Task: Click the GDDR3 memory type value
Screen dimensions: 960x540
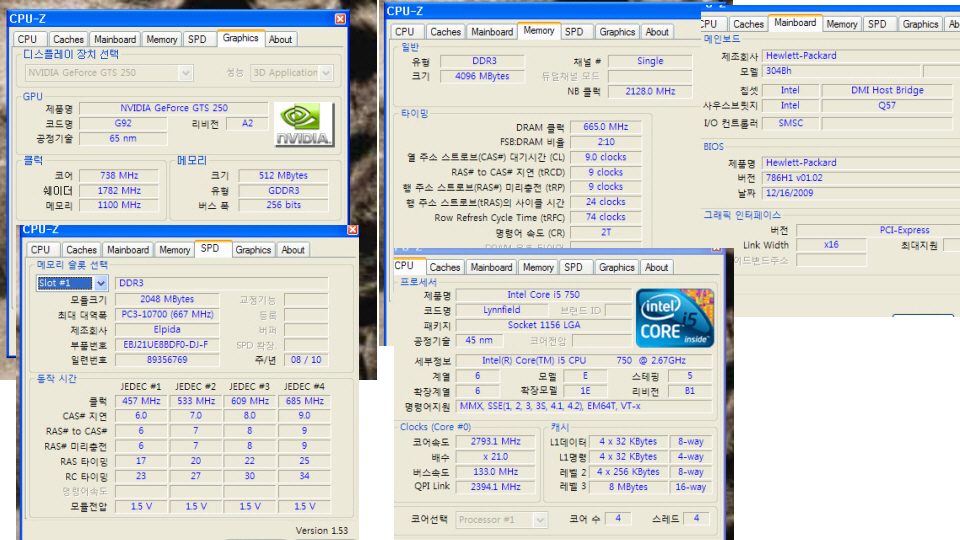Action: click(x=283, y=191)
